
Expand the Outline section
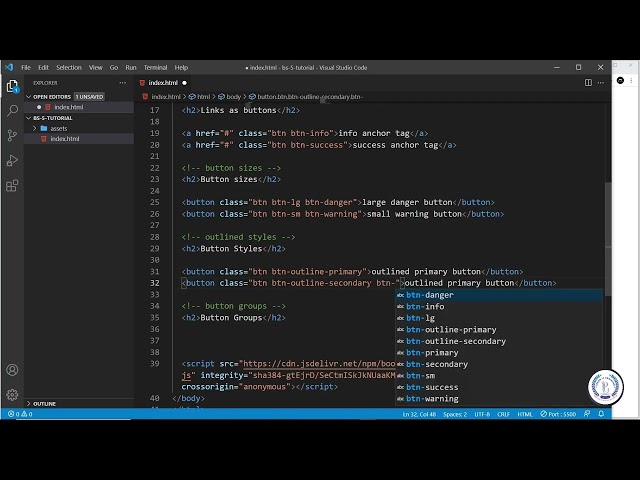coord(44,404)
